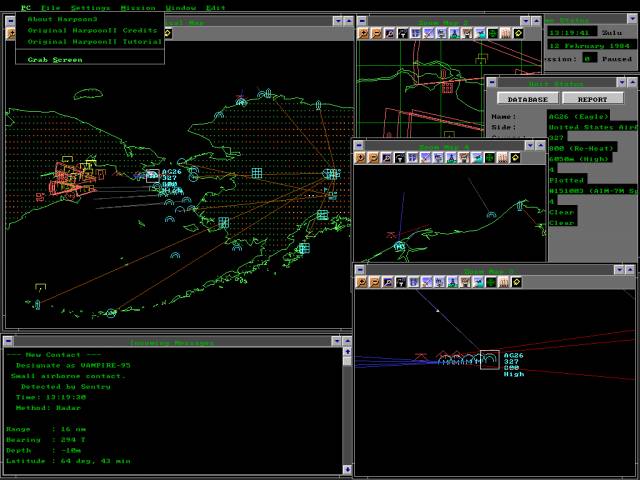The image size is (640, 480).
Task: Click the crossed-lines course icon in Zoom Map 2
Action: (428, 33)
